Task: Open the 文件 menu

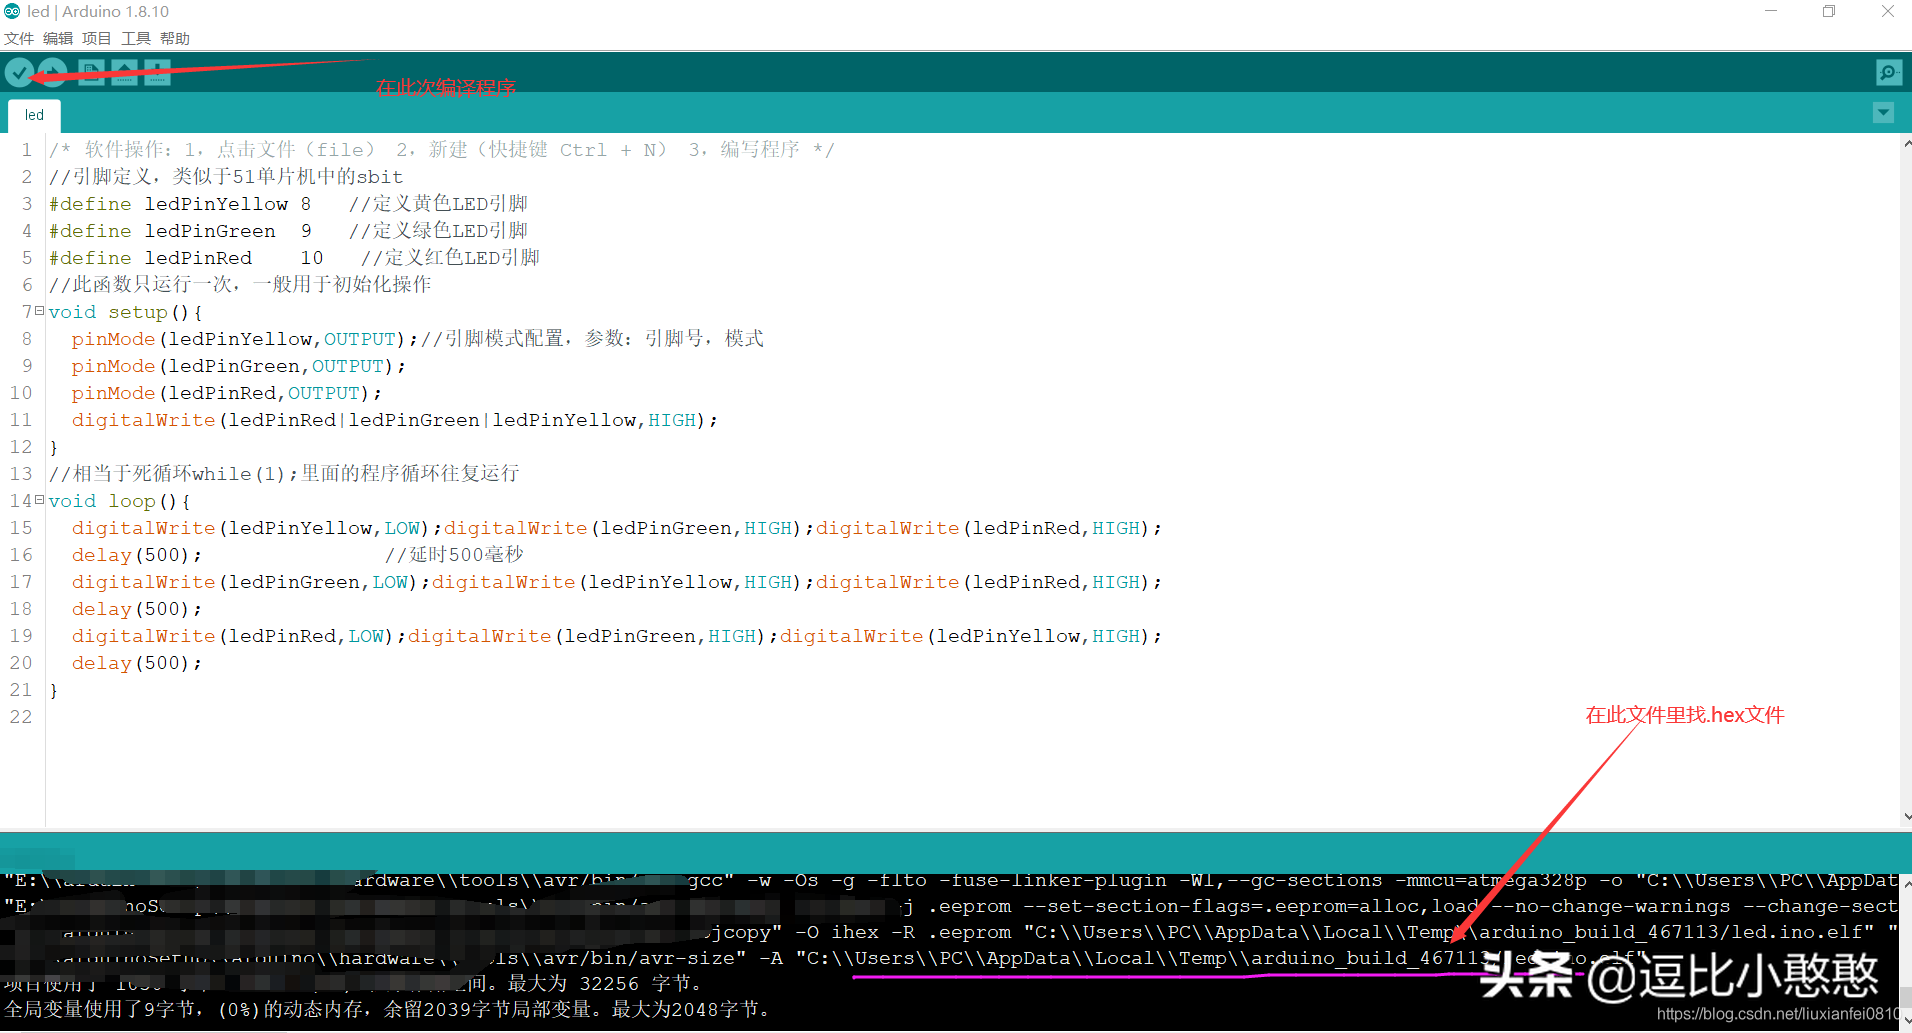Action: (x=18, y=38)
